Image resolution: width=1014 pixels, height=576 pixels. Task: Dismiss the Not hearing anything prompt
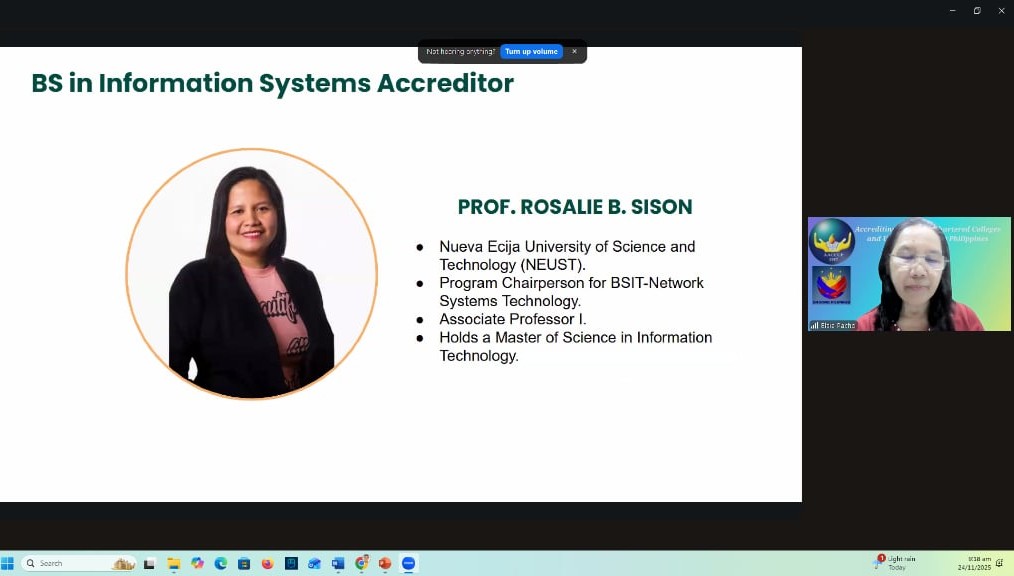tap(574, 52)
